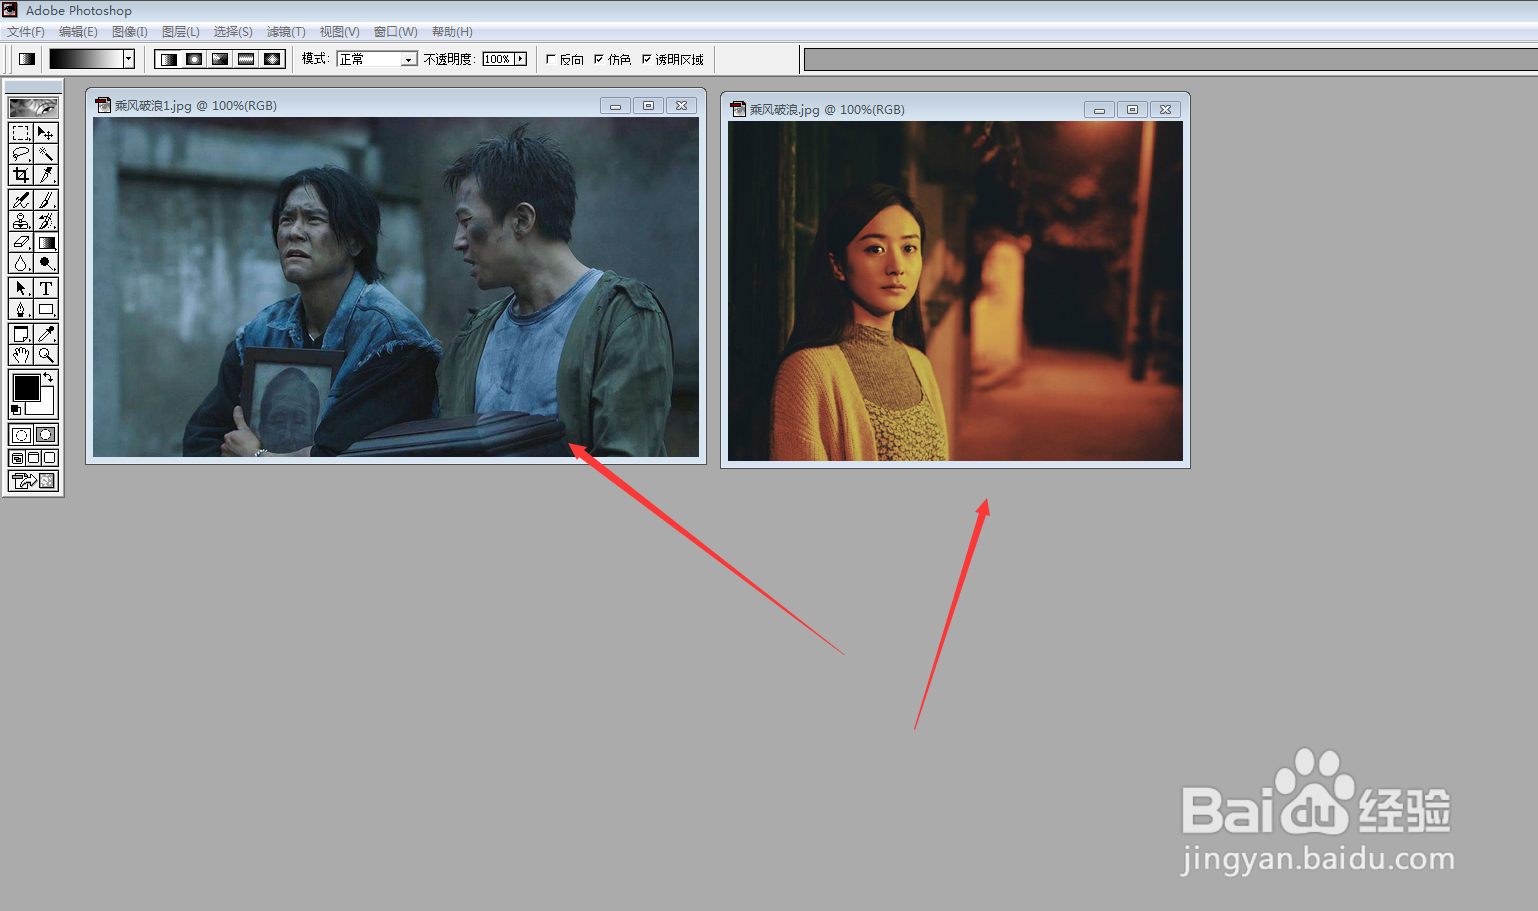
Task: Select the Rectangle shape tool
Action: pyautogui.click(x=46, y=309)
